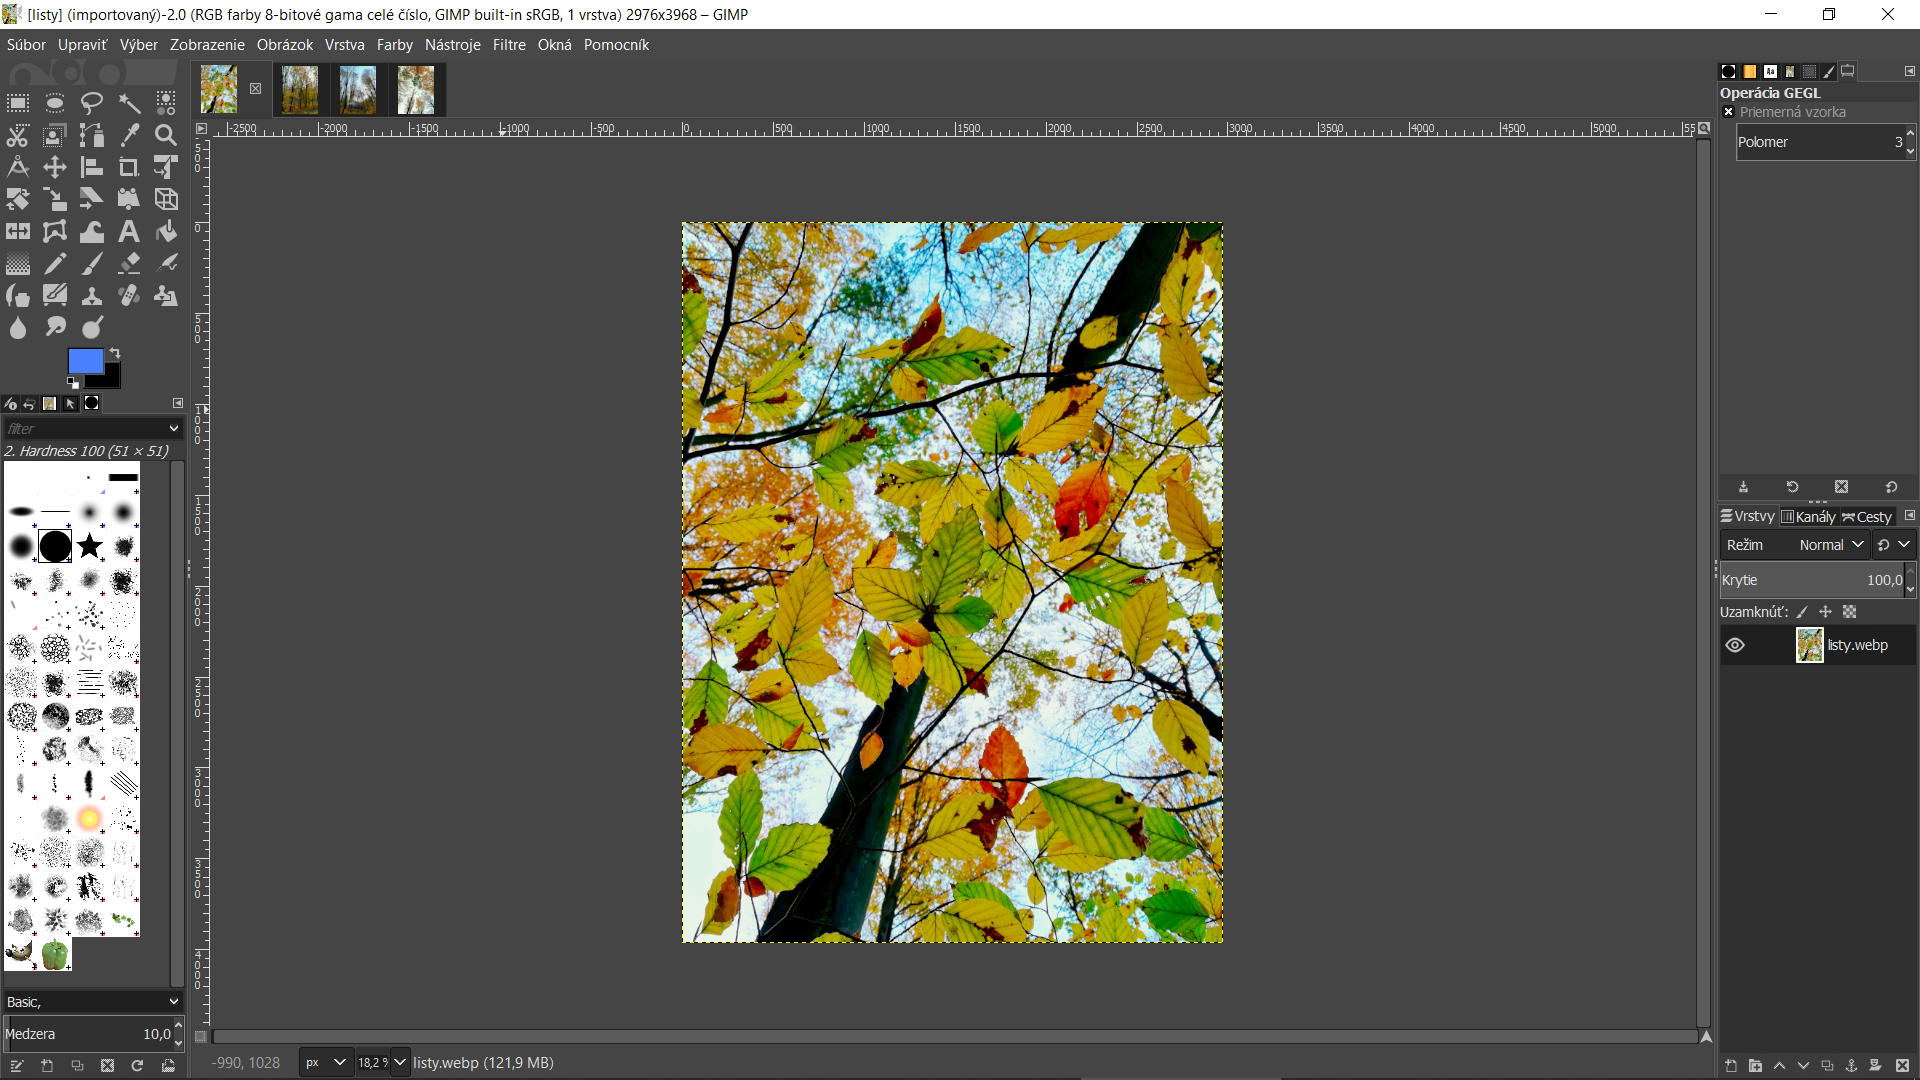The width and height of the screenshot is (1920, 1080).
Task: Select the second image tab thumbnail
Action: [x=299, y=90]
